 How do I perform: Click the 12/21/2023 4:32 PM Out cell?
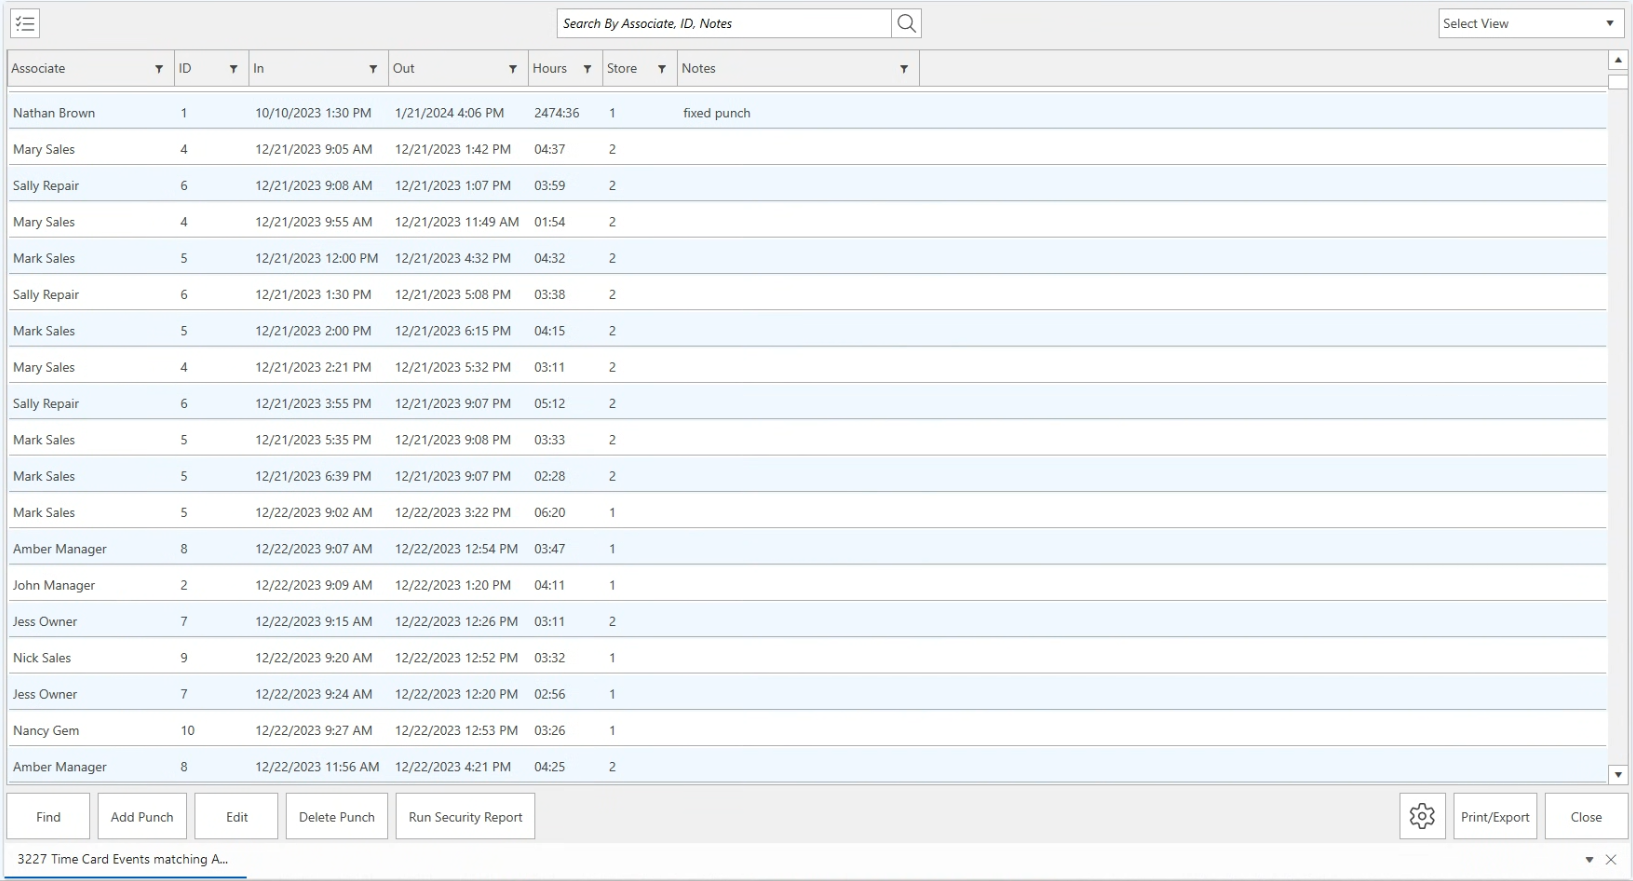coord(453,258)
